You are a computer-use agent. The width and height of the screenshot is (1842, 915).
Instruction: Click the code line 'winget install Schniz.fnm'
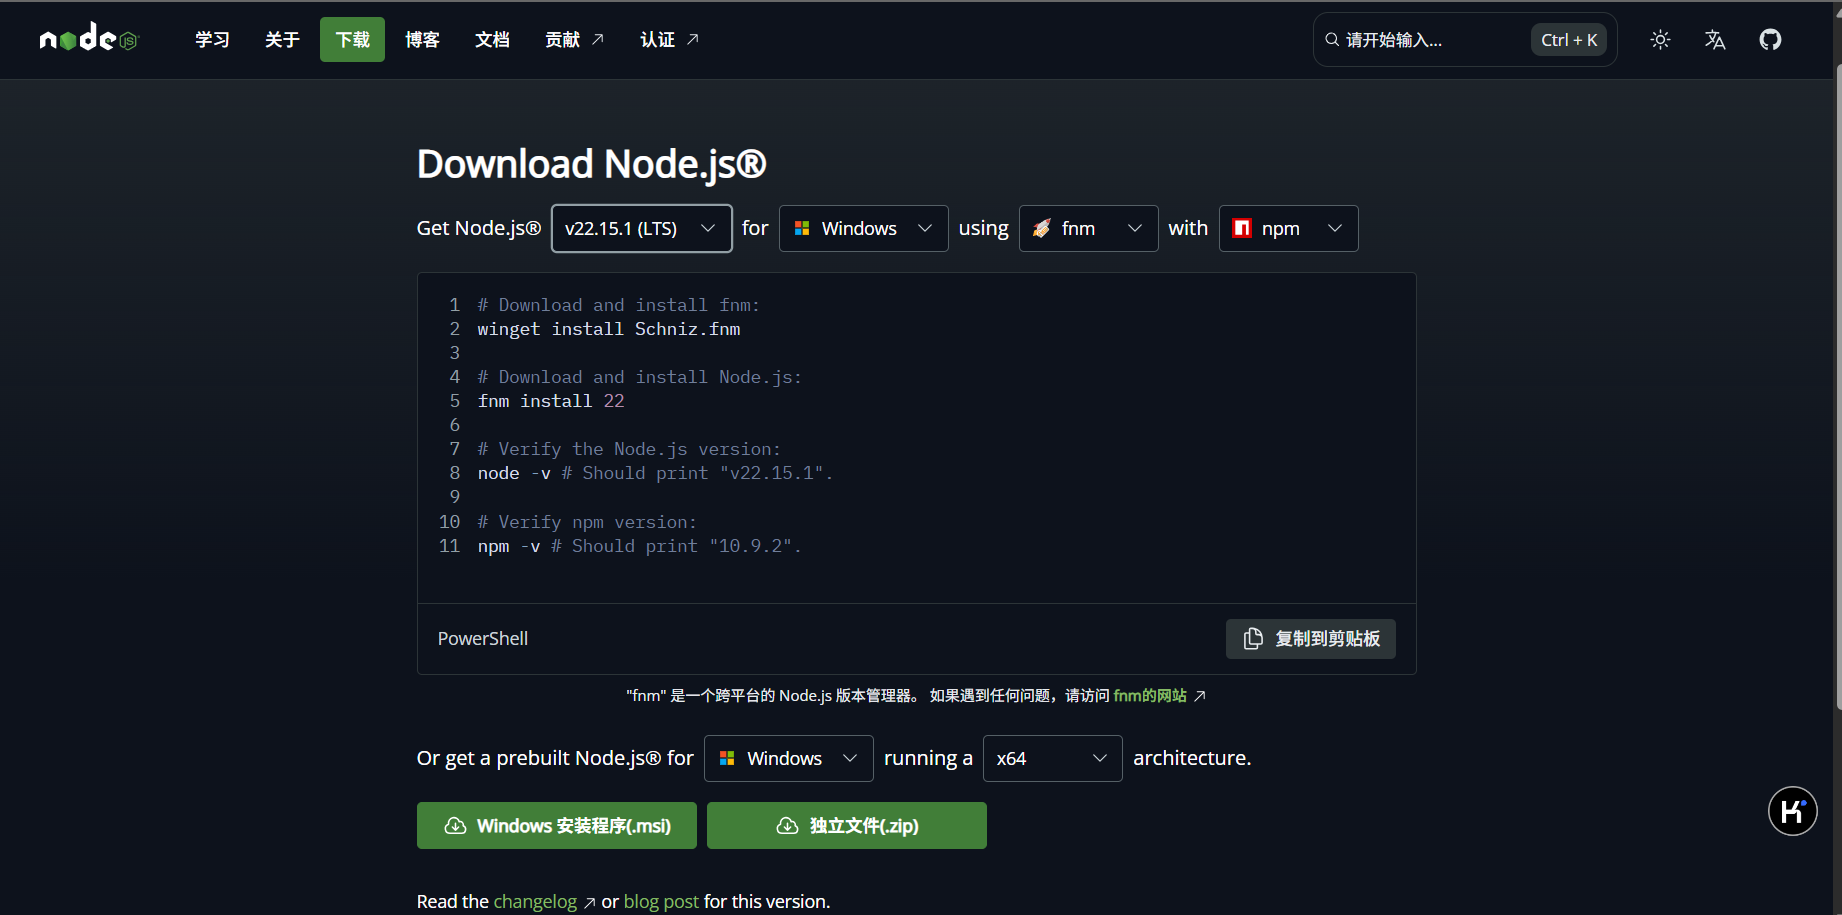tap(609, 329)
